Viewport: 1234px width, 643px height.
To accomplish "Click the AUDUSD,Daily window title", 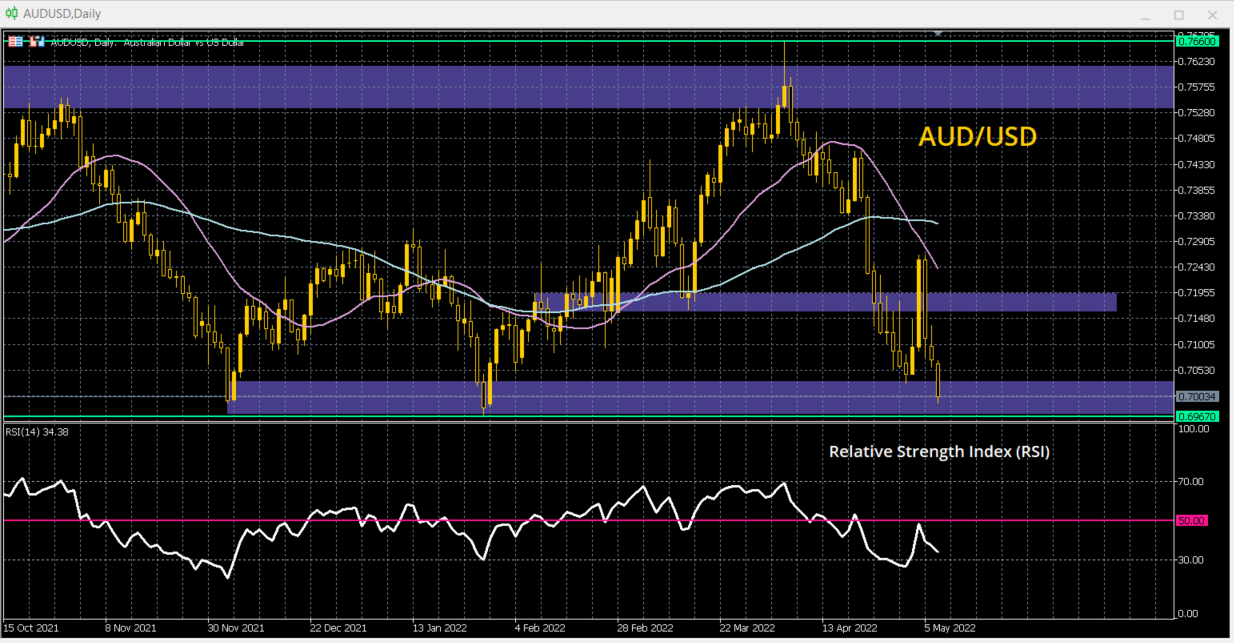I will (61, 14).
